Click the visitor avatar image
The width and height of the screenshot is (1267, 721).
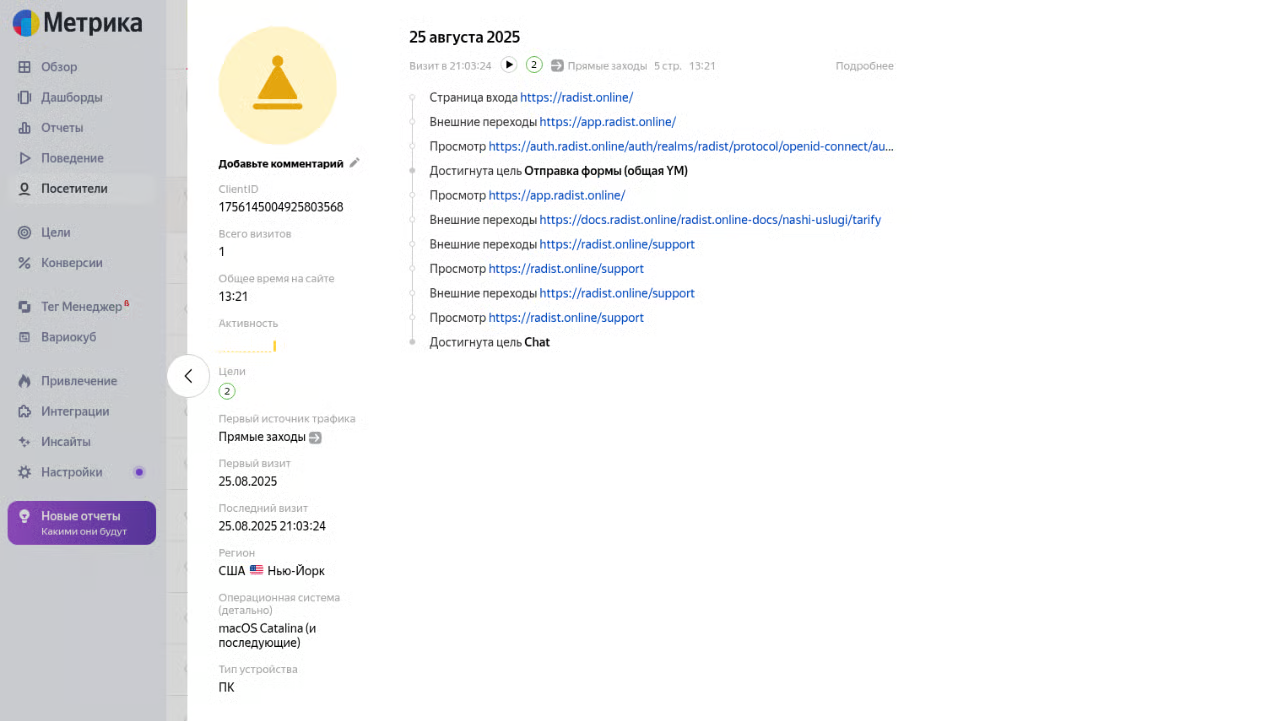(277, 86)
